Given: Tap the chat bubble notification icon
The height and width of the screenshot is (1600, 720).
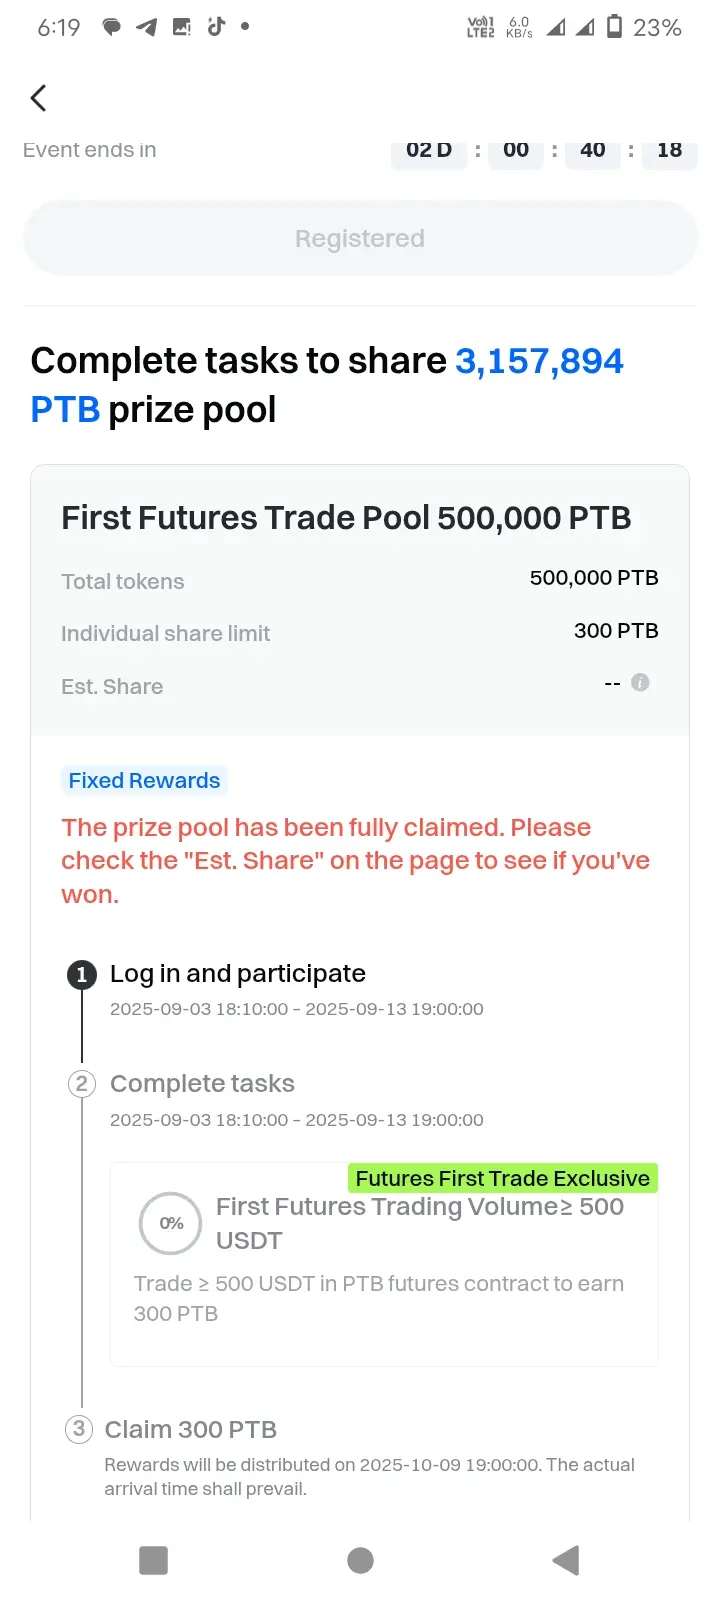Looking at the screenshot, I should pos(111,27).
